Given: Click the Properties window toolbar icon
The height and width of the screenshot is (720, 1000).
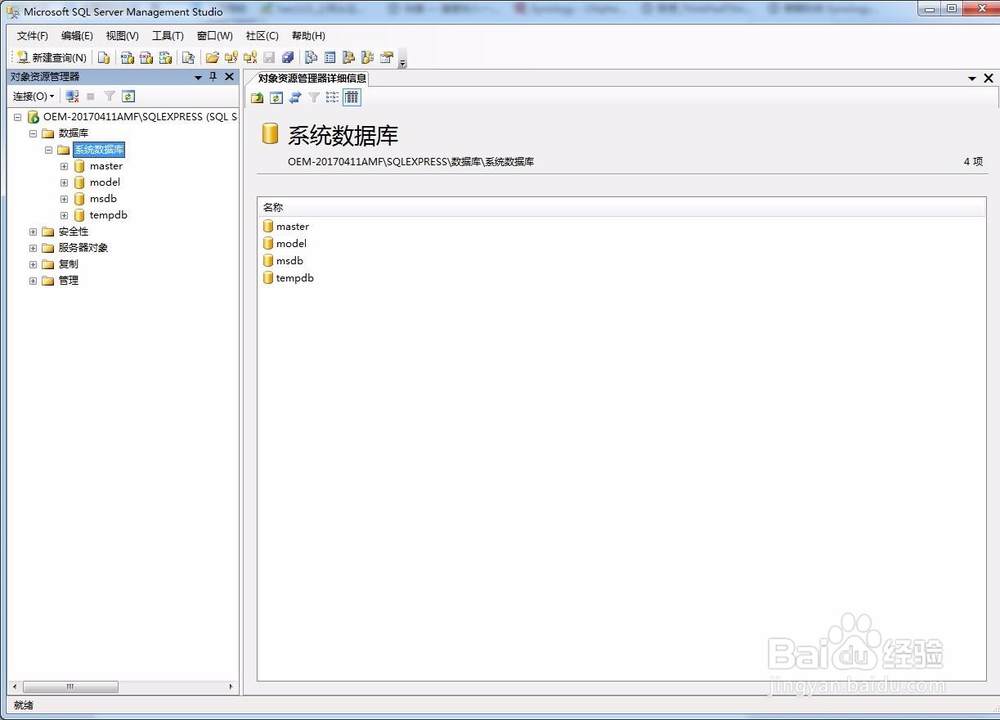Looking at the screenshot, I should click(x=386, y=58).
